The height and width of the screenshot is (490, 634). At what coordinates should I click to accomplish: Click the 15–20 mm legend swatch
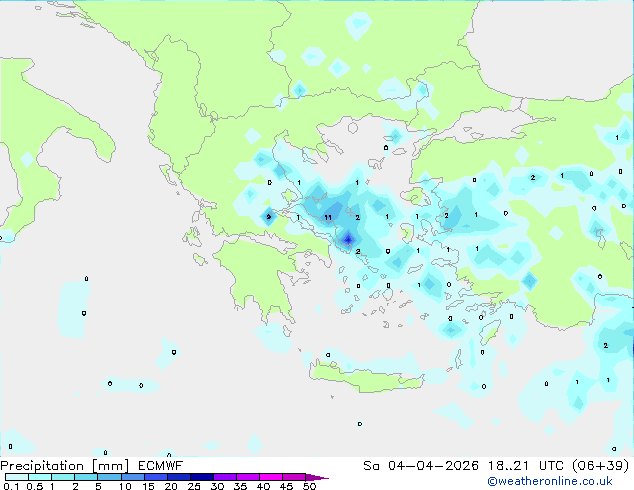[156, 477]
